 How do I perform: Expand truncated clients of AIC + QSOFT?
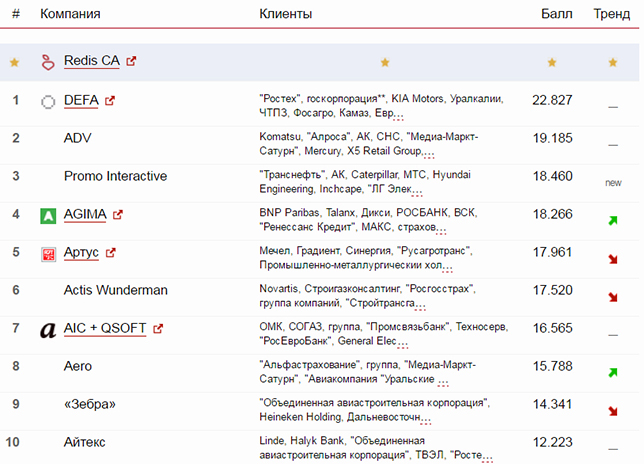pyautogui.click(x=403, y=345)
